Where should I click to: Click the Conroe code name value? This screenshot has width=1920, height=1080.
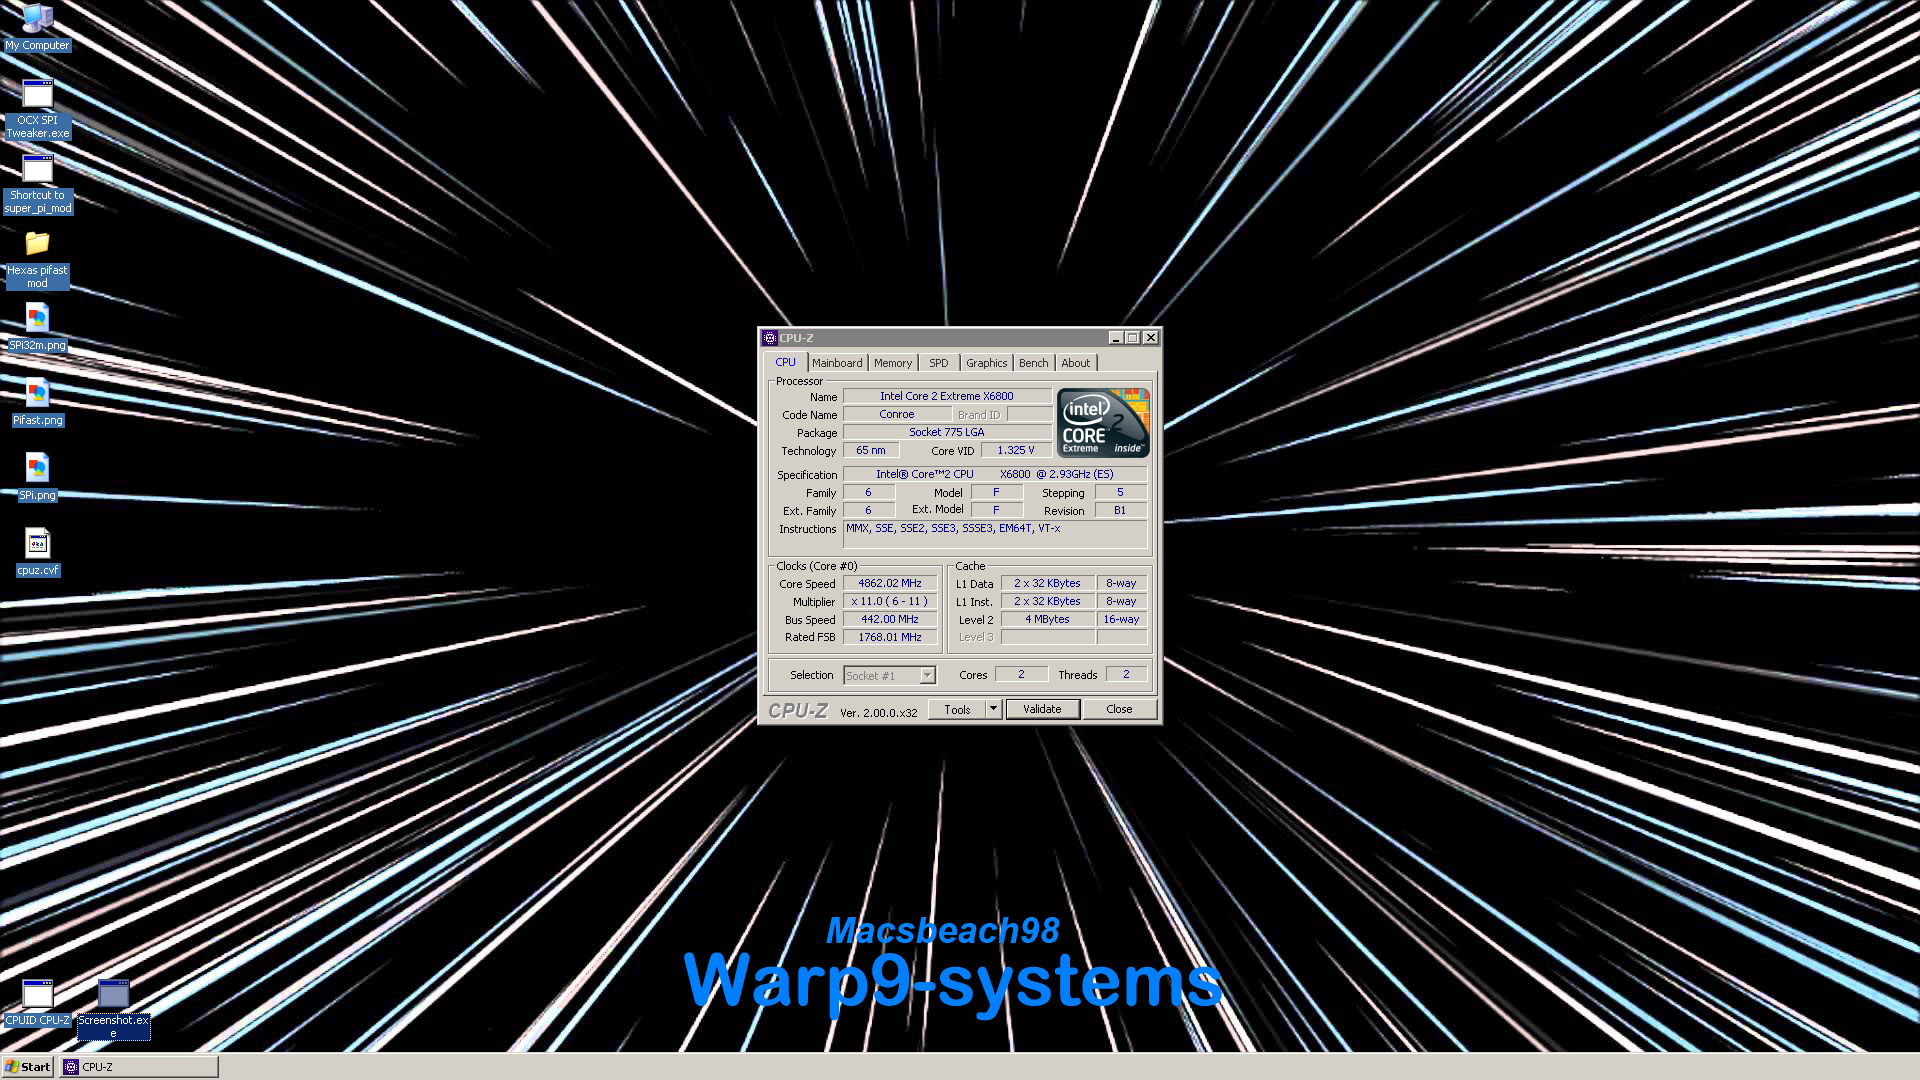click(x=897, y=414)
